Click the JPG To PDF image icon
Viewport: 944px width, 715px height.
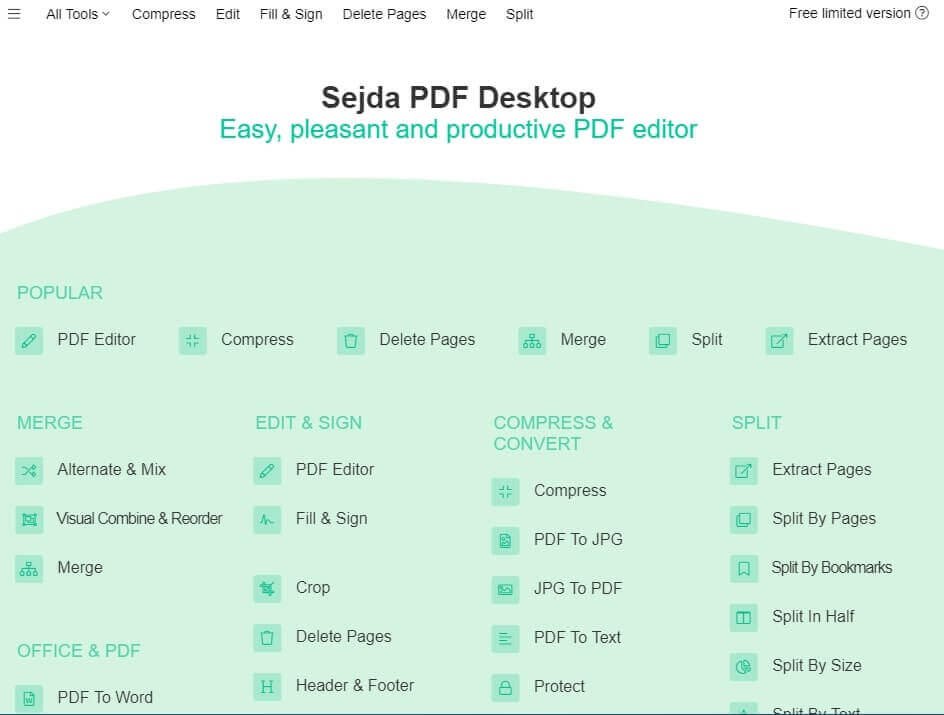(506, 590)
